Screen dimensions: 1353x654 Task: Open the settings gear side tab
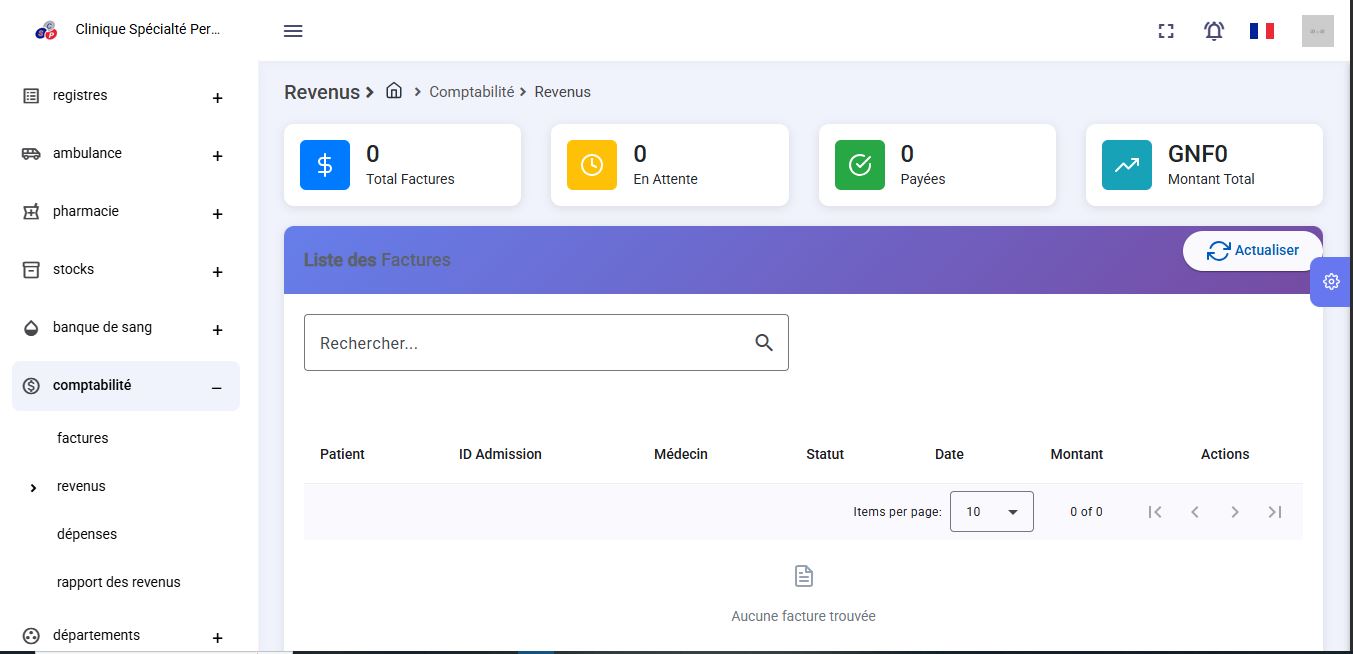point(1331,282)
